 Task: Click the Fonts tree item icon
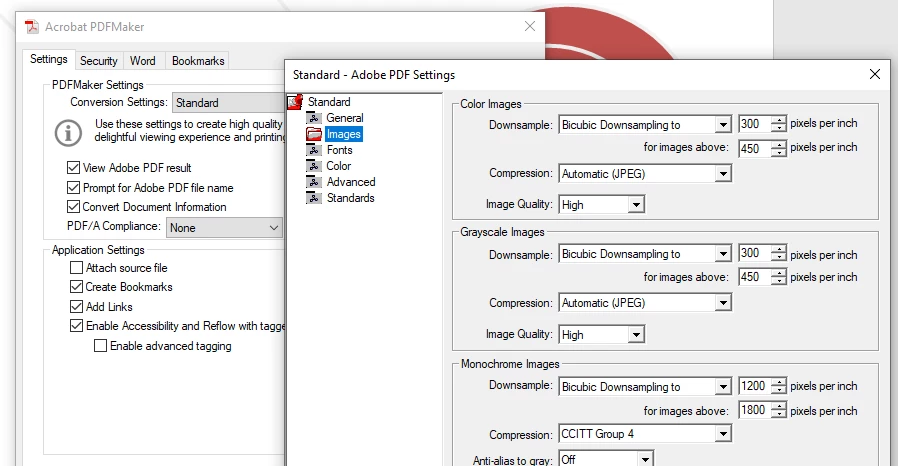[314, 150]
